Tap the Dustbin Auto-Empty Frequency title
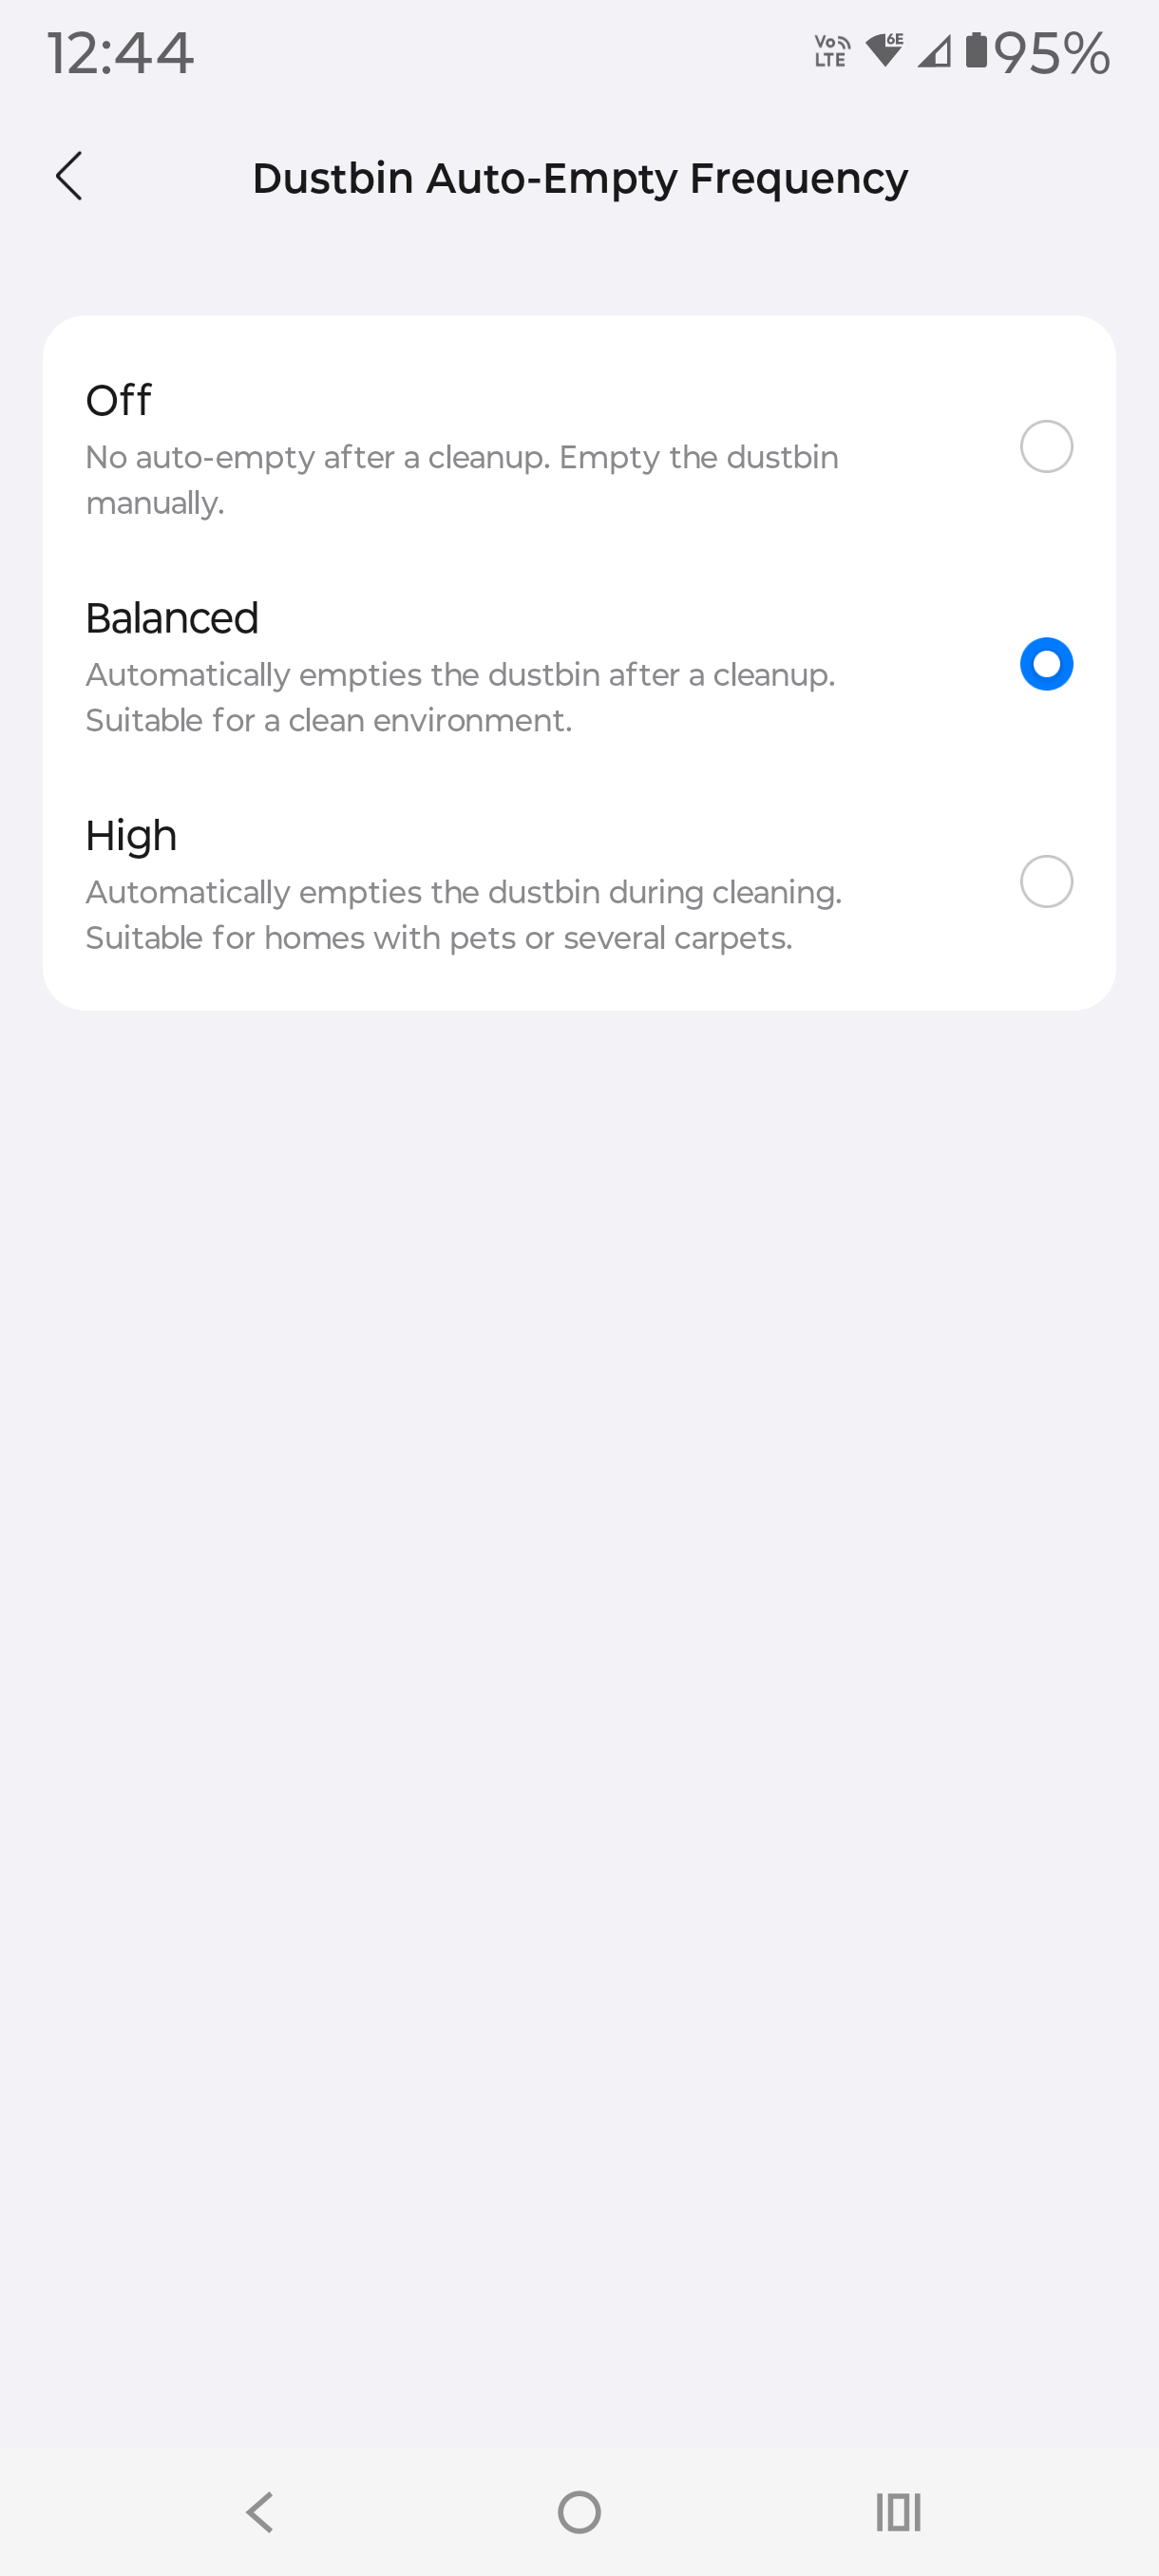 coord(580,178)
